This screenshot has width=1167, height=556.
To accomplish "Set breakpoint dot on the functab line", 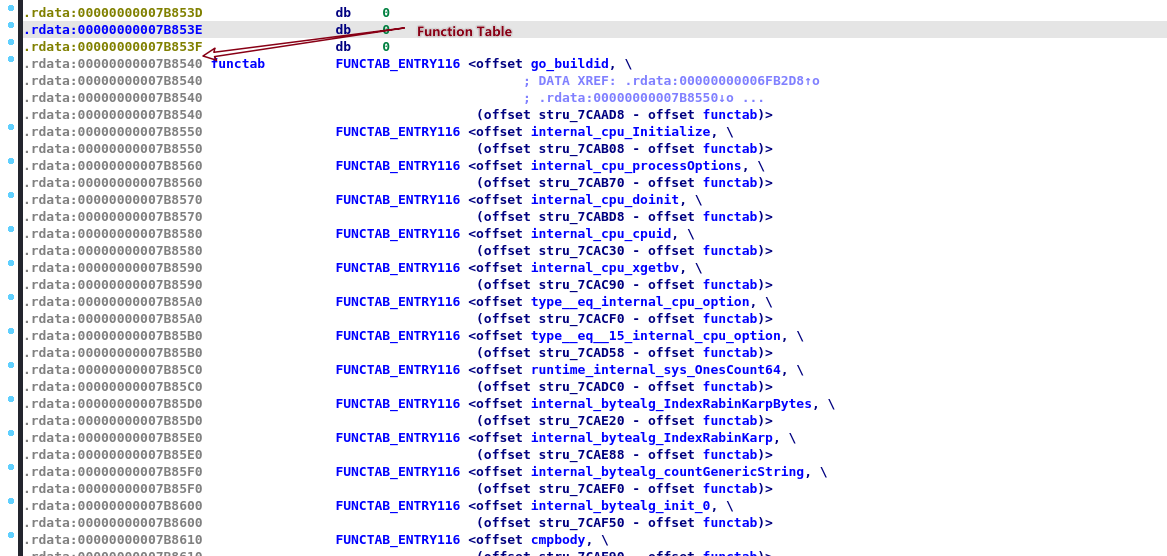I will coord(10,60).
